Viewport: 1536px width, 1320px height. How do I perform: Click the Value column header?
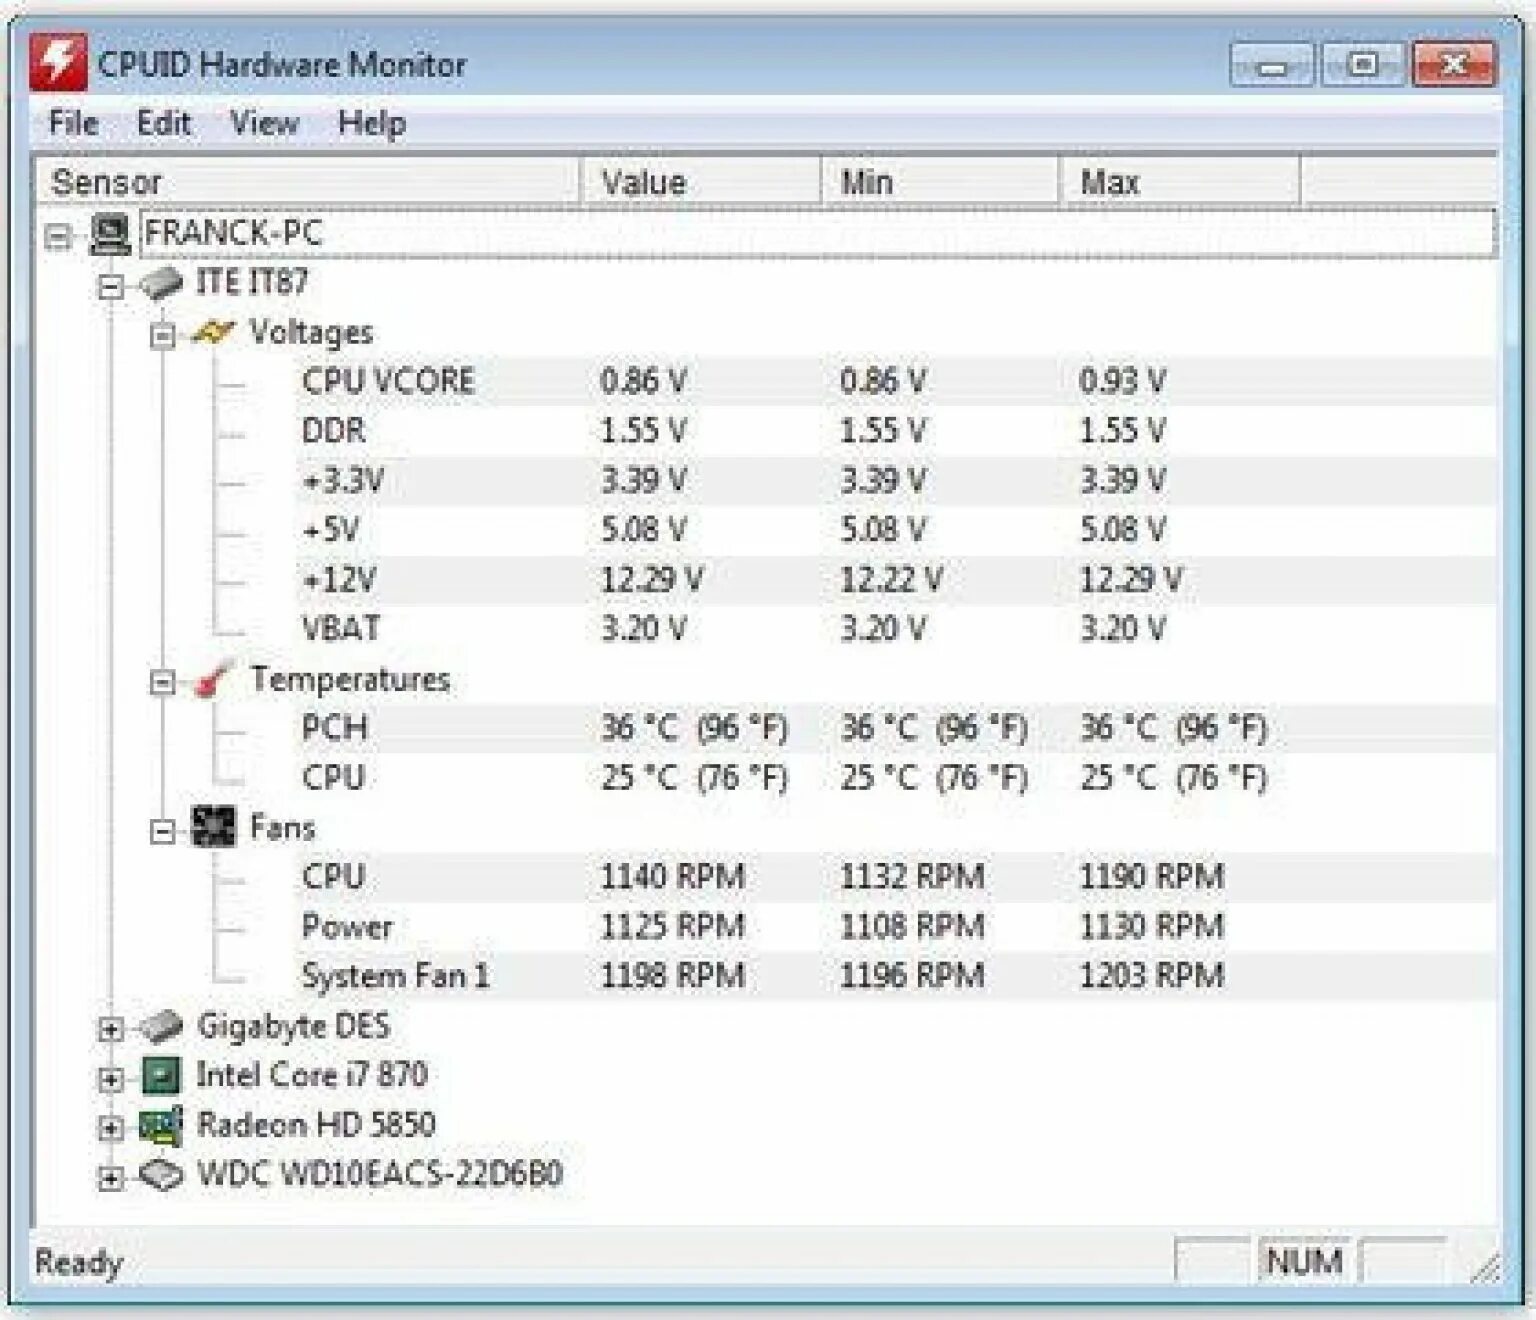(x=700, y=181)
